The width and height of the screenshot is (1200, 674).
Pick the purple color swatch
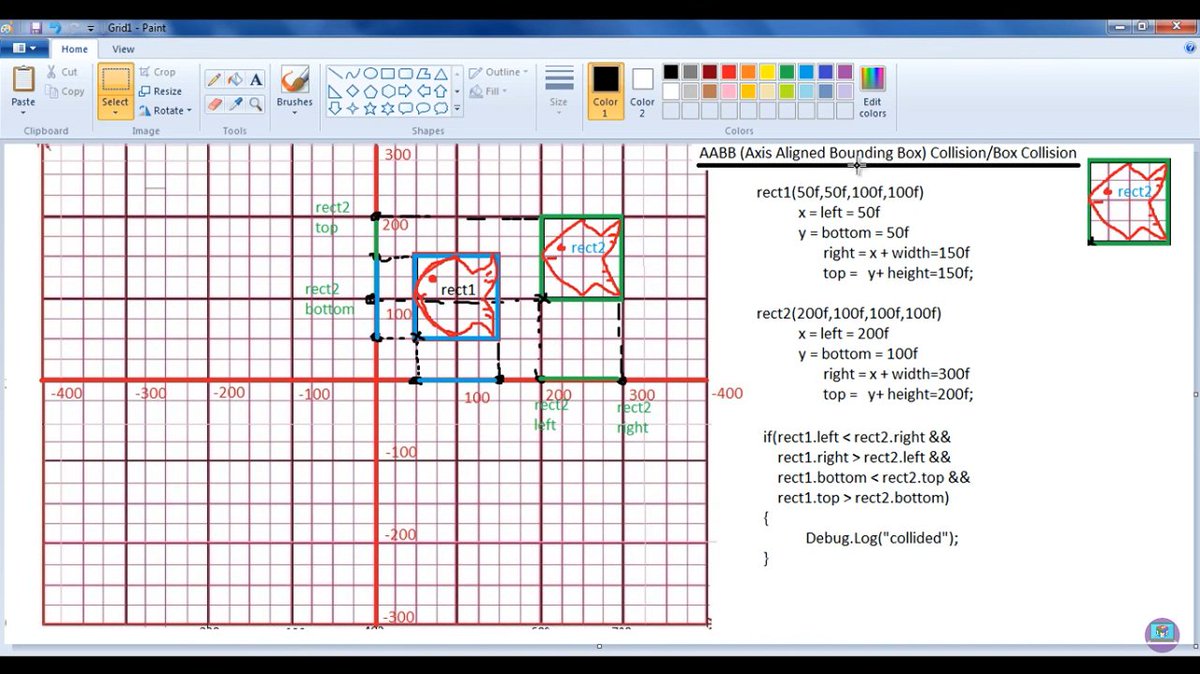click(845, 72)
